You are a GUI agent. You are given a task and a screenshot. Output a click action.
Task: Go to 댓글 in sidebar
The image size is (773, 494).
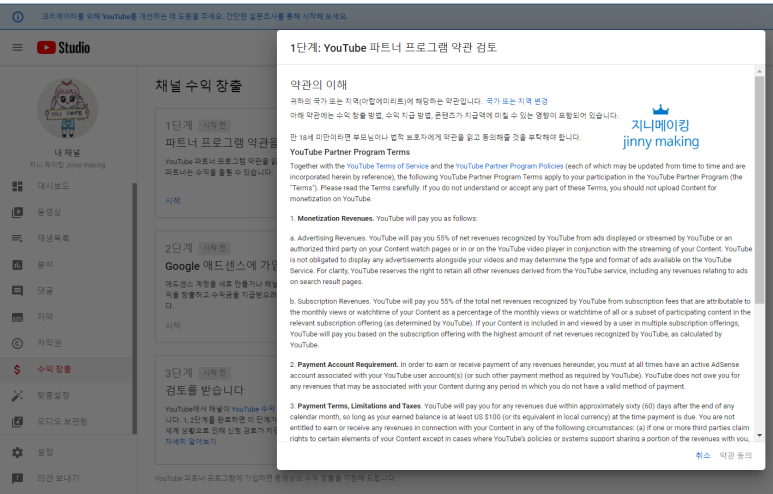[x=45, y=290]
